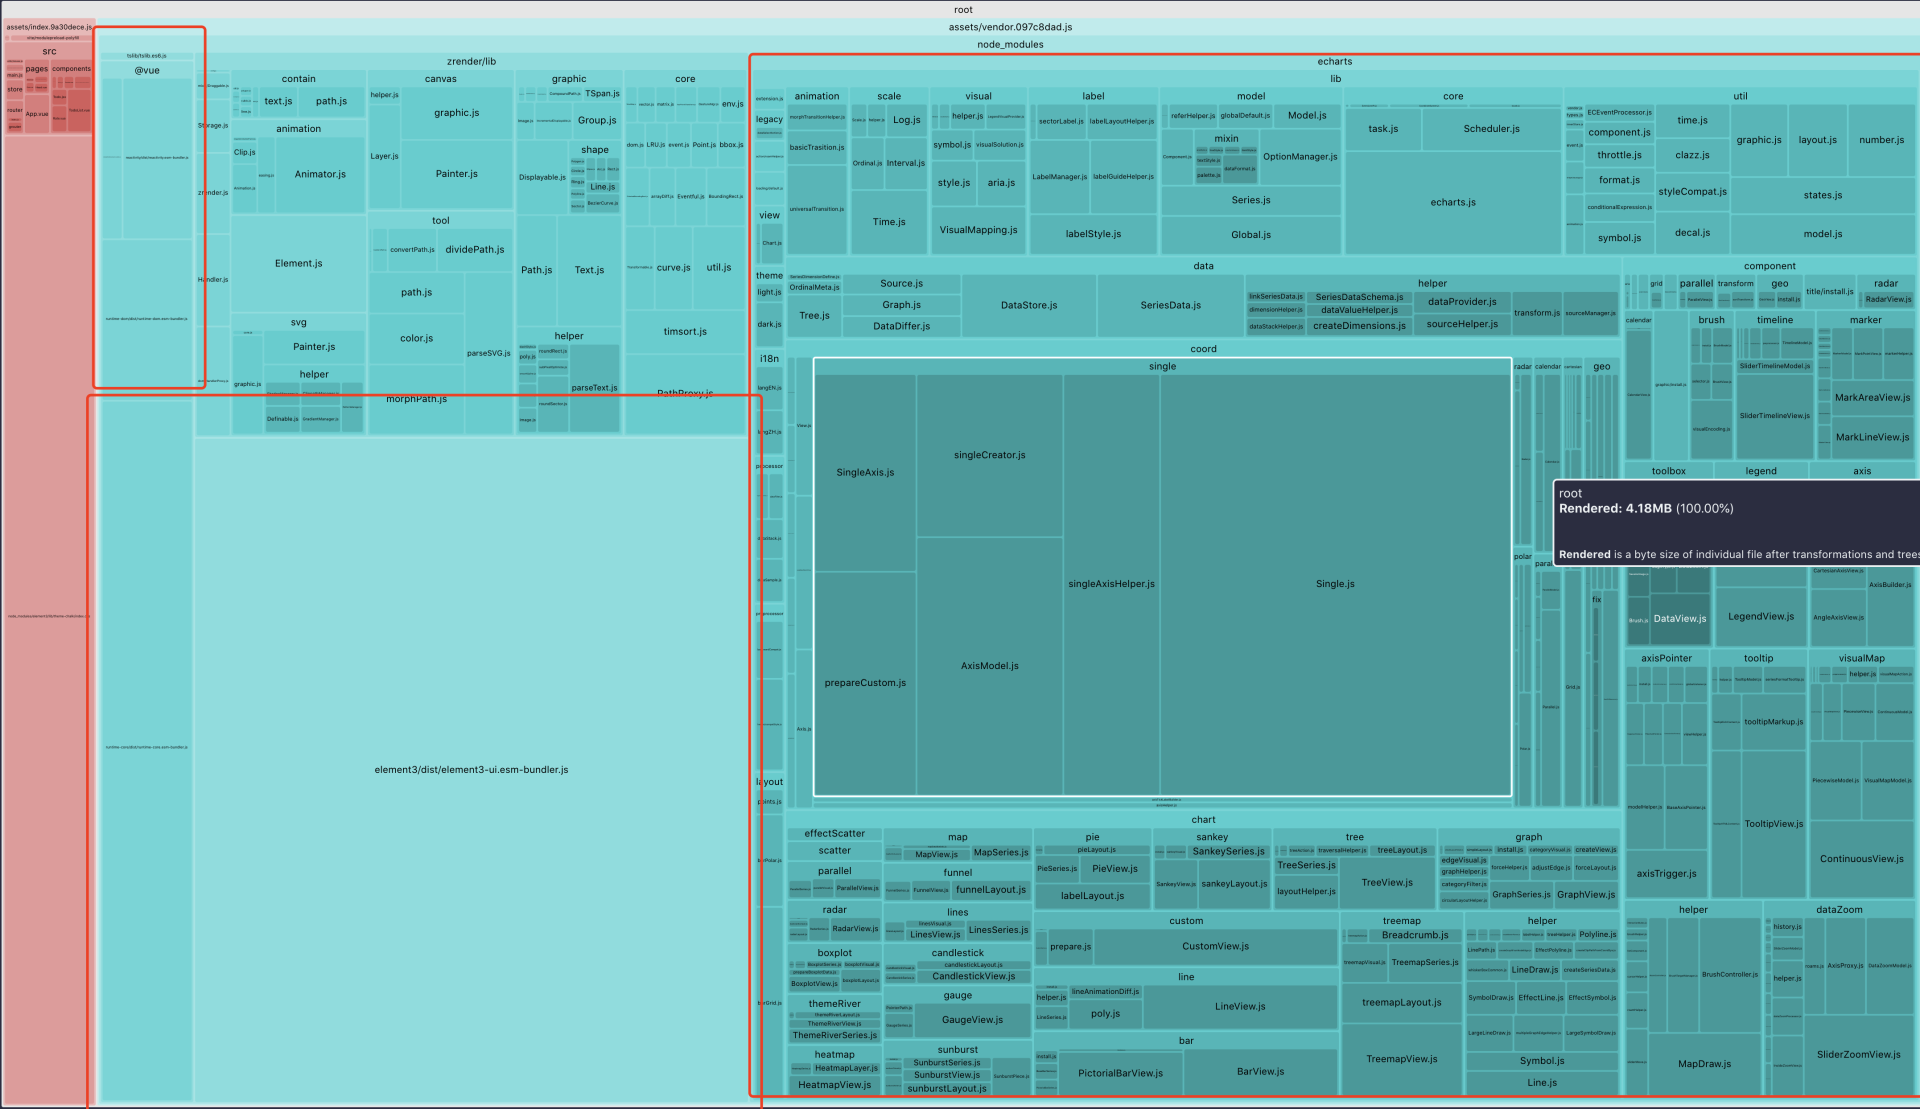Click the SliderZoomView.js block
The height and width of the screenshot is (1109, 1920).
click(1858, 1054)
